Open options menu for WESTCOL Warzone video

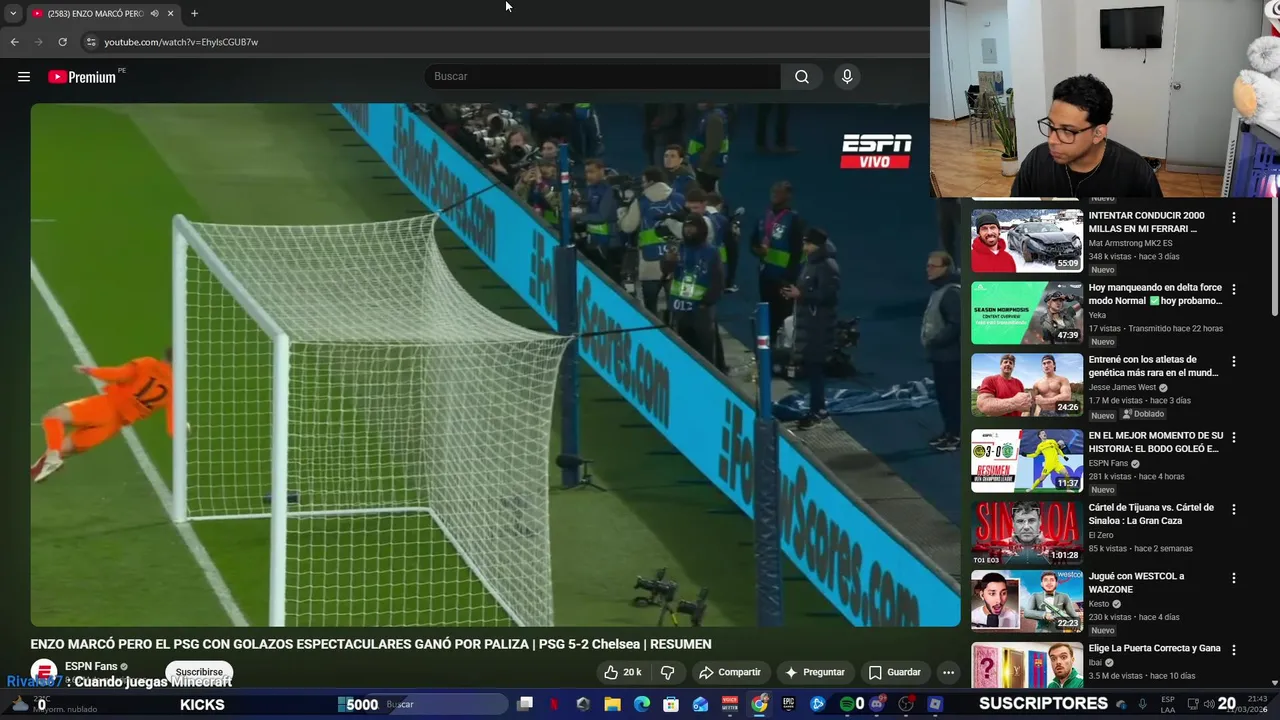(1233, 578)
